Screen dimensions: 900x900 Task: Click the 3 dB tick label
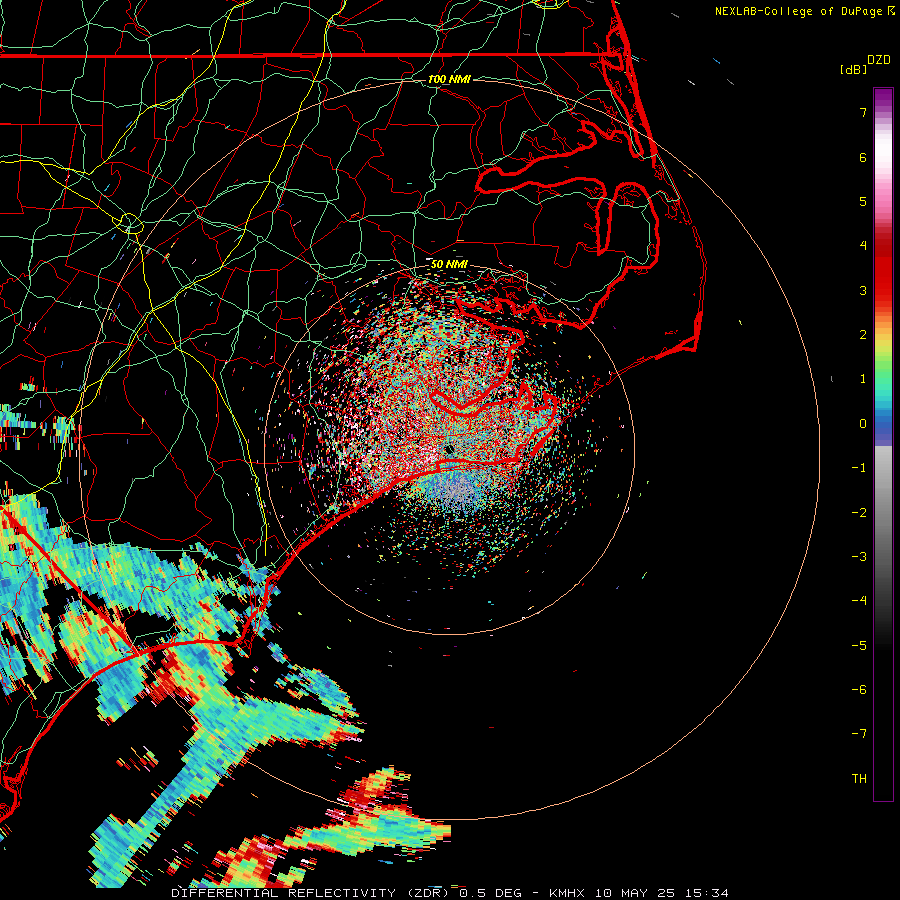[x=863, y=290]
